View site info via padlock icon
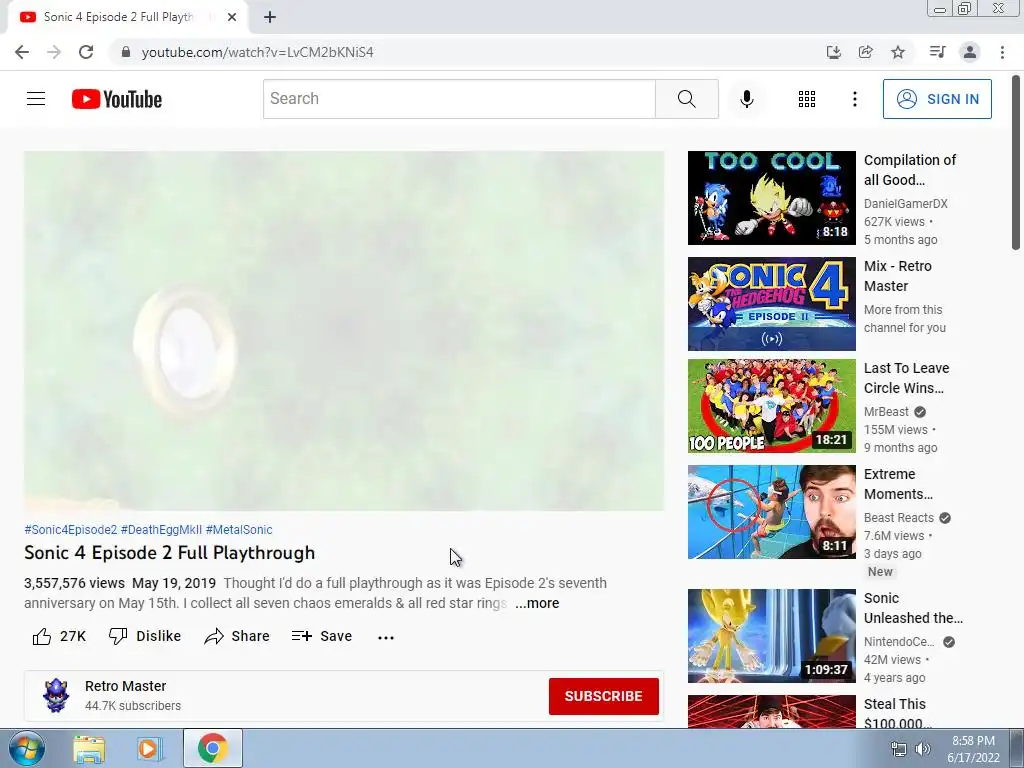Screen dimensions: 1024x768 [126, 52]
